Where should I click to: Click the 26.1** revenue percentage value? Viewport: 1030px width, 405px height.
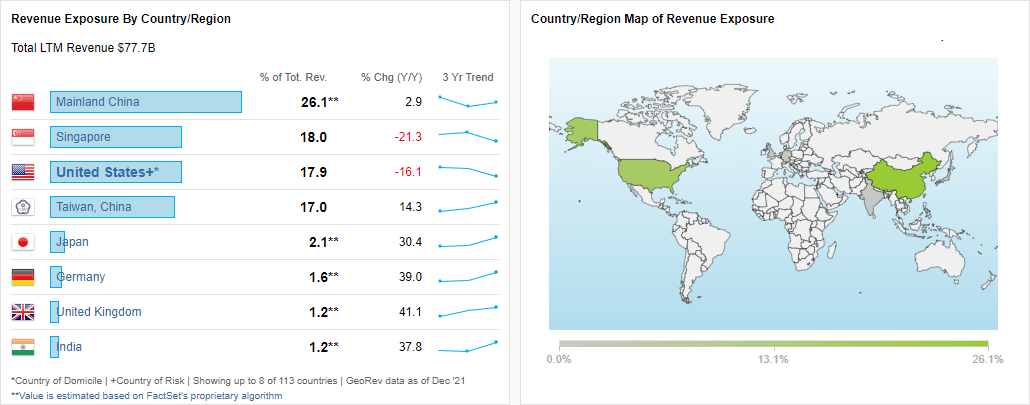click(319, 102)
